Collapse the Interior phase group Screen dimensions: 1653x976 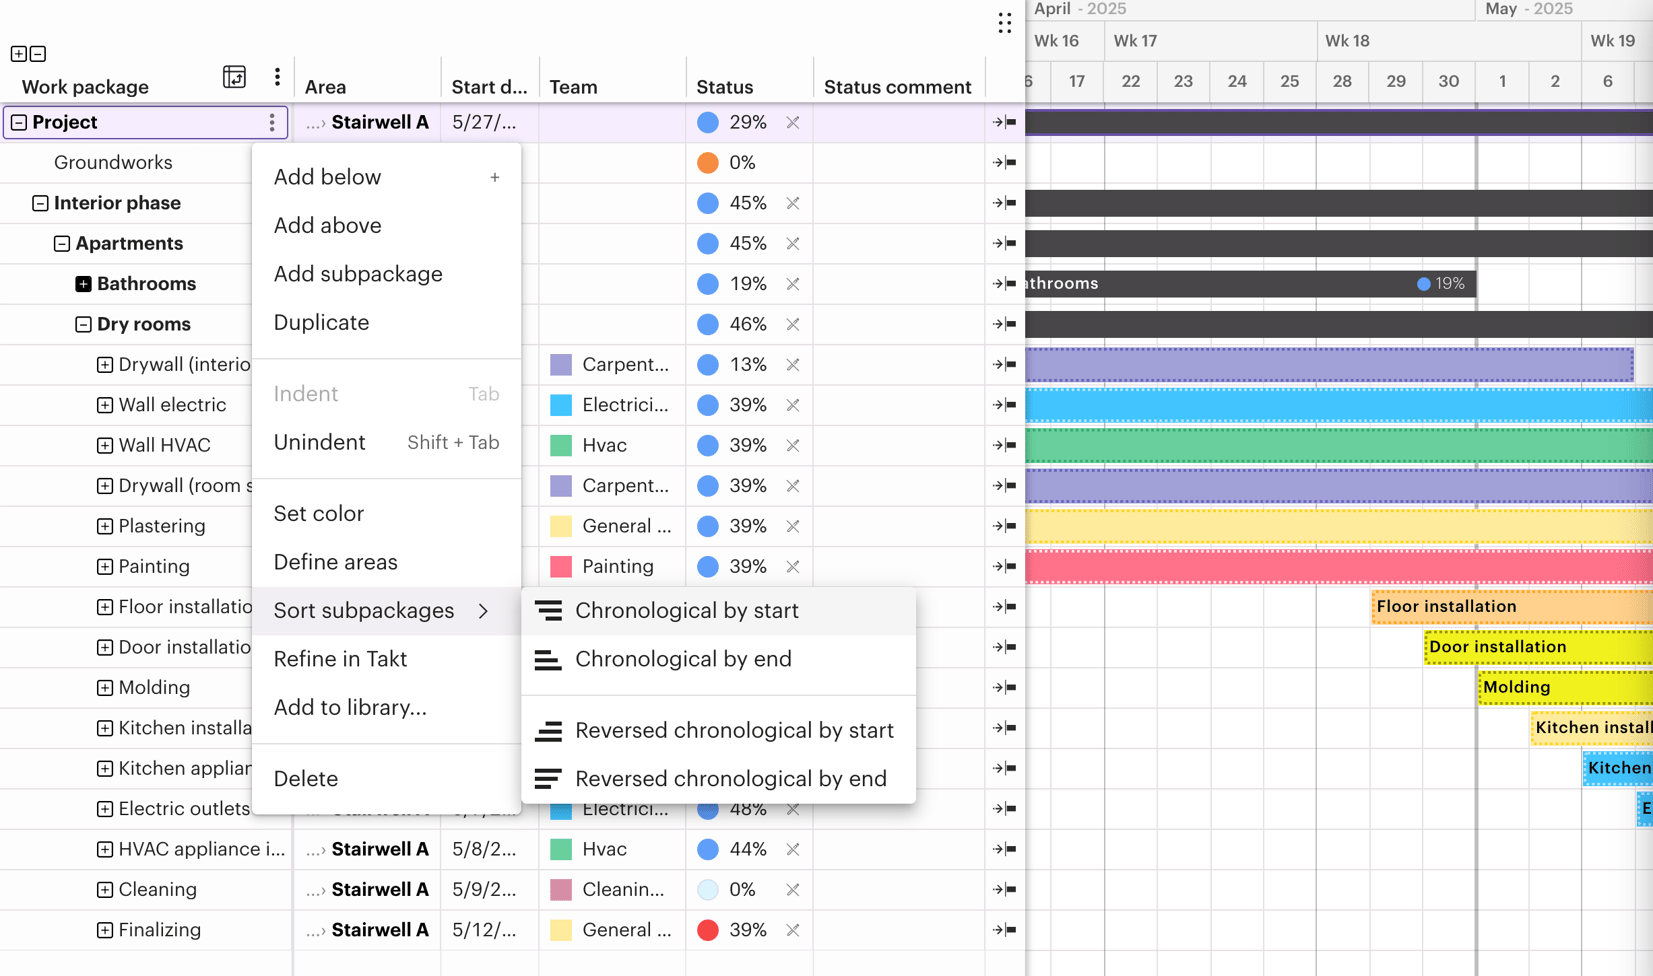pos(40,203)
